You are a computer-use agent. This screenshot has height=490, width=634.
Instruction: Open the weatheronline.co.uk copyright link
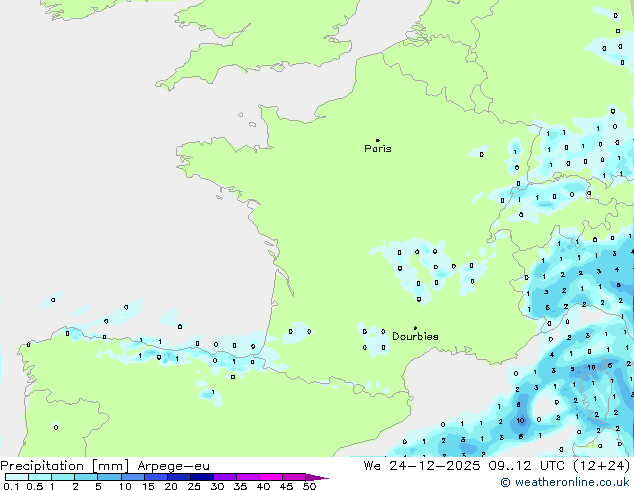(x=565, y=482)
